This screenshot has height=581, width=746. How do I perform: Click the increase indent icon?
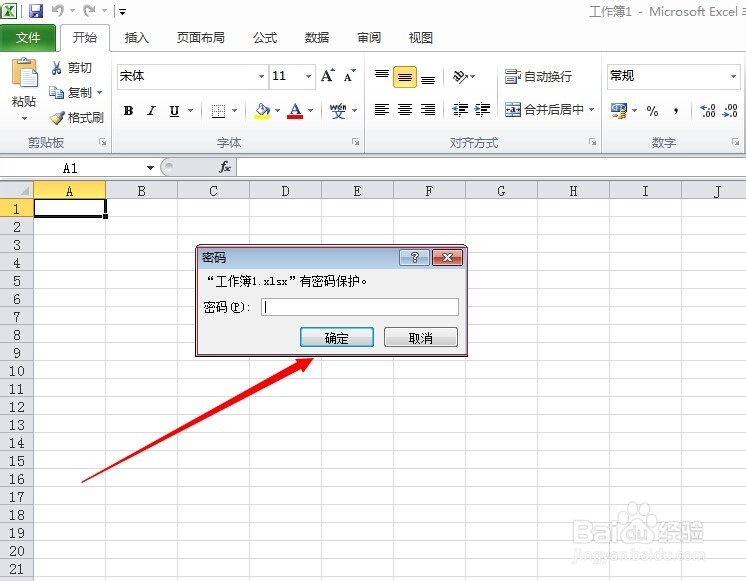(482, 110)
